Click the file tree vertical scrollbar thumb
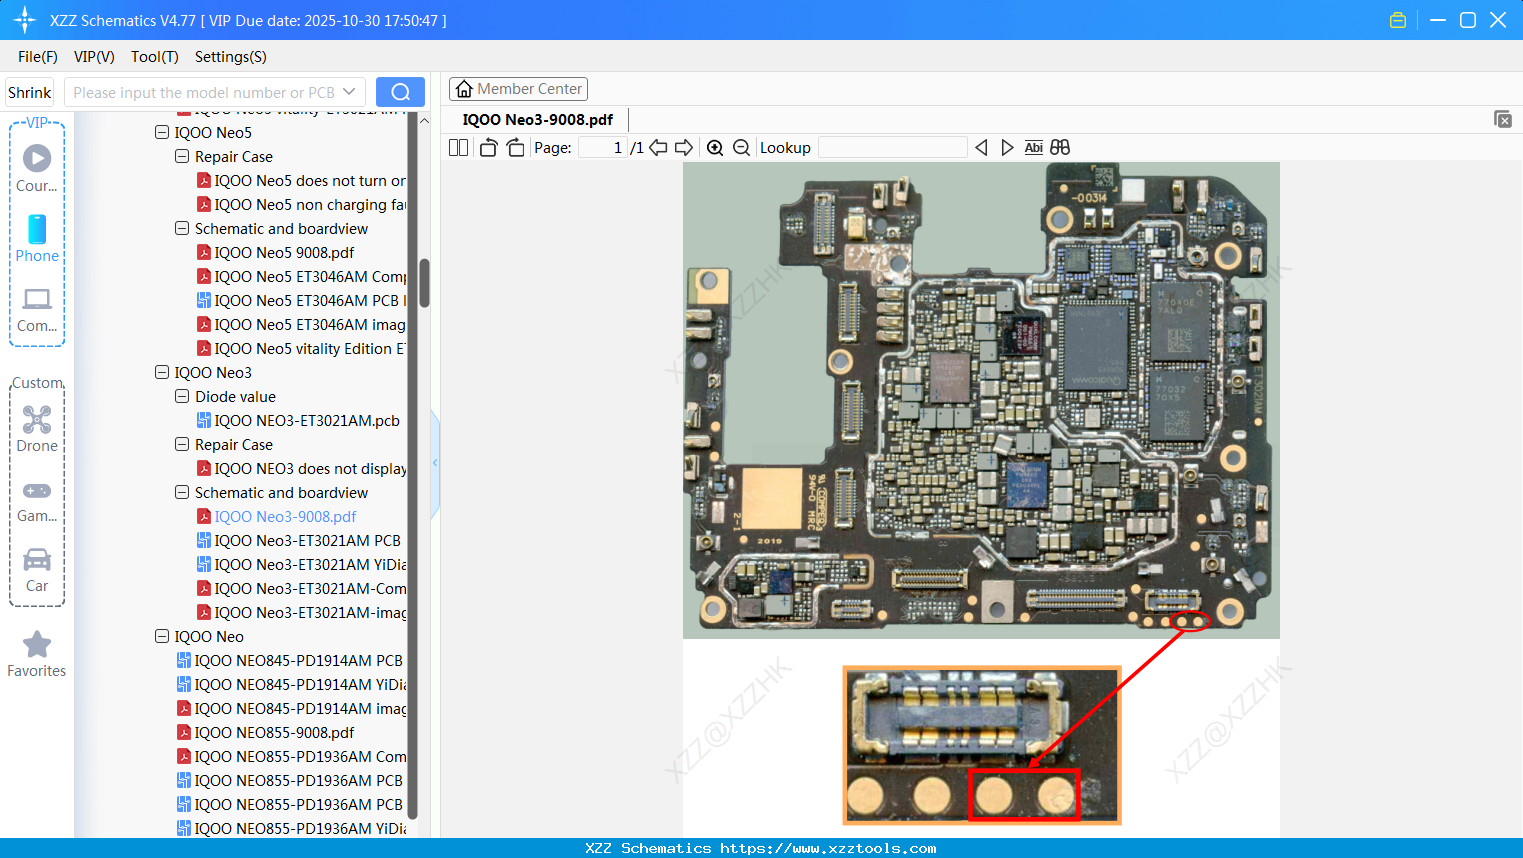This screenshot has width=1523, height=858. [x=424, y=283]
